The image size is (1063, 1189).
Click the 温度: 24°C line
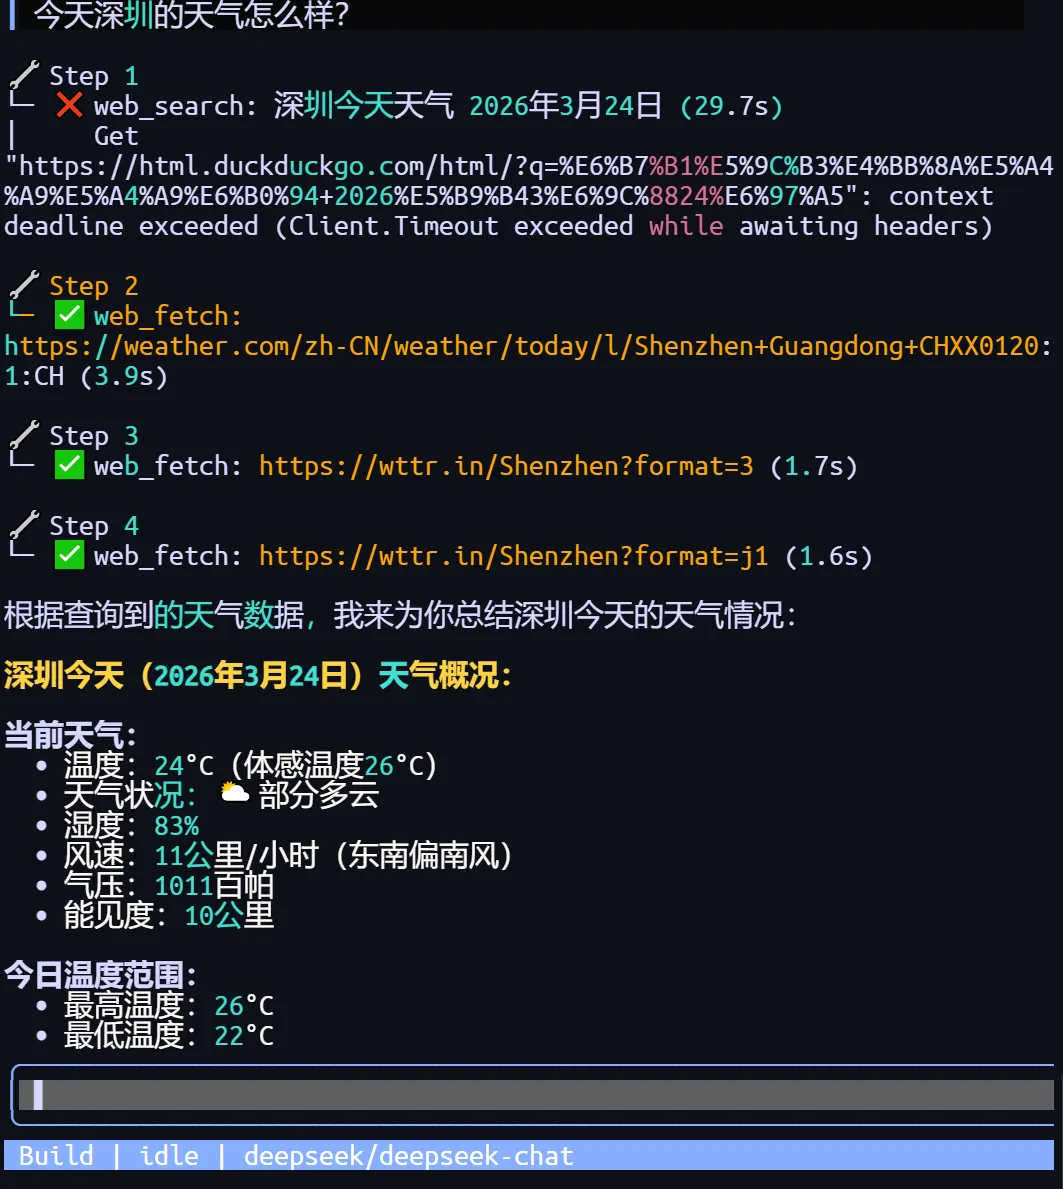point(250,765)
